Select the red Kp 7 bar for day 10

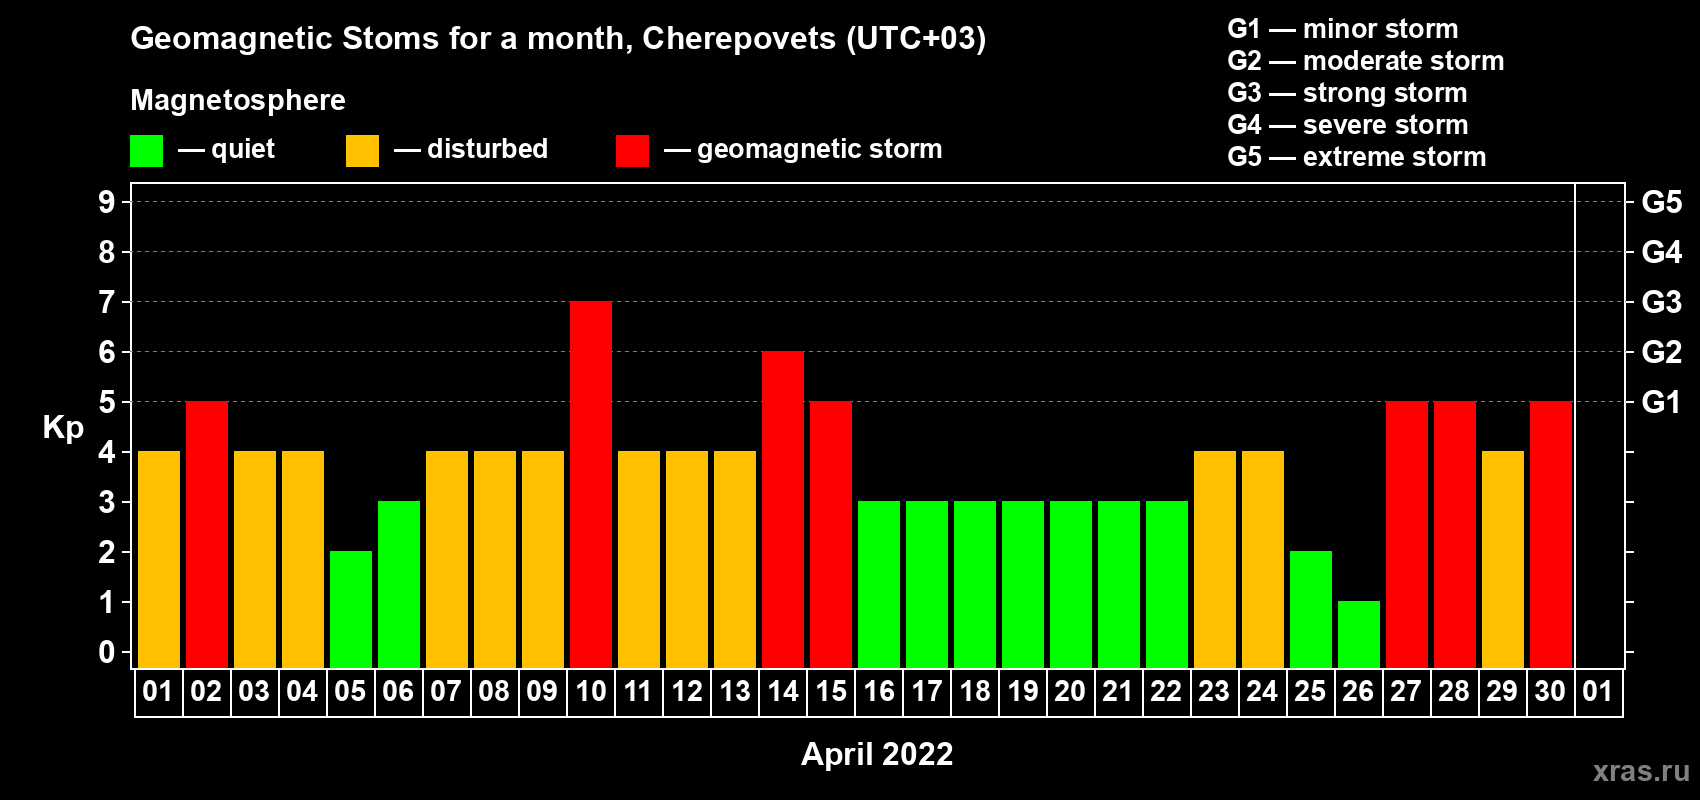(591, 484)
